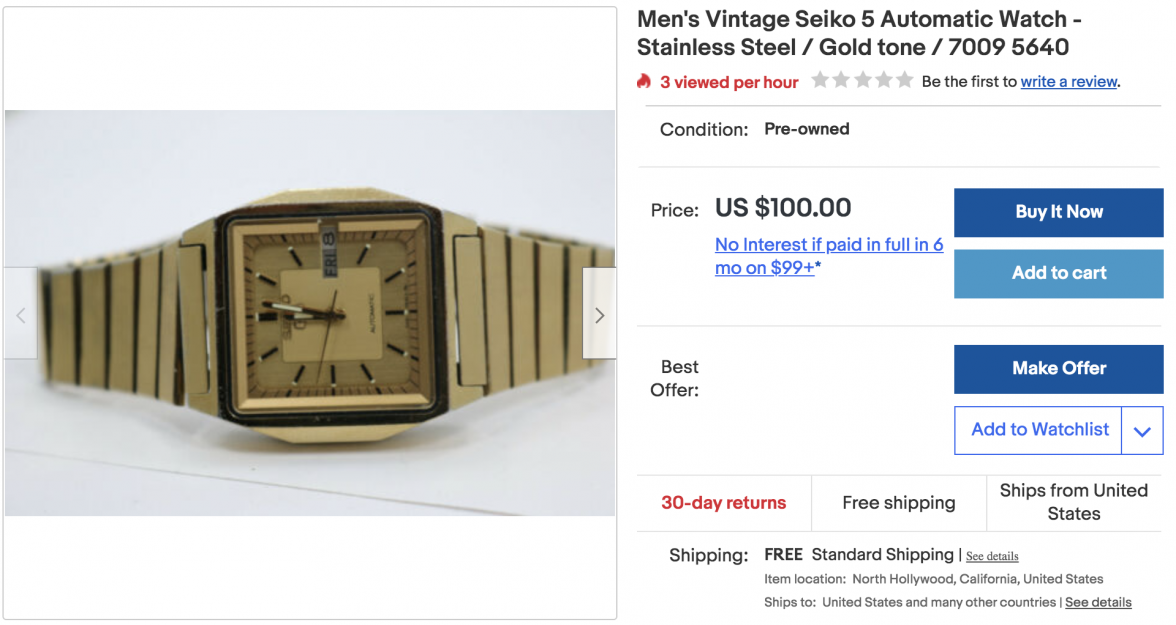Click the Pre-owned condition text
The width and height of the screenshot is (1176, 625).
pos(806,129)
